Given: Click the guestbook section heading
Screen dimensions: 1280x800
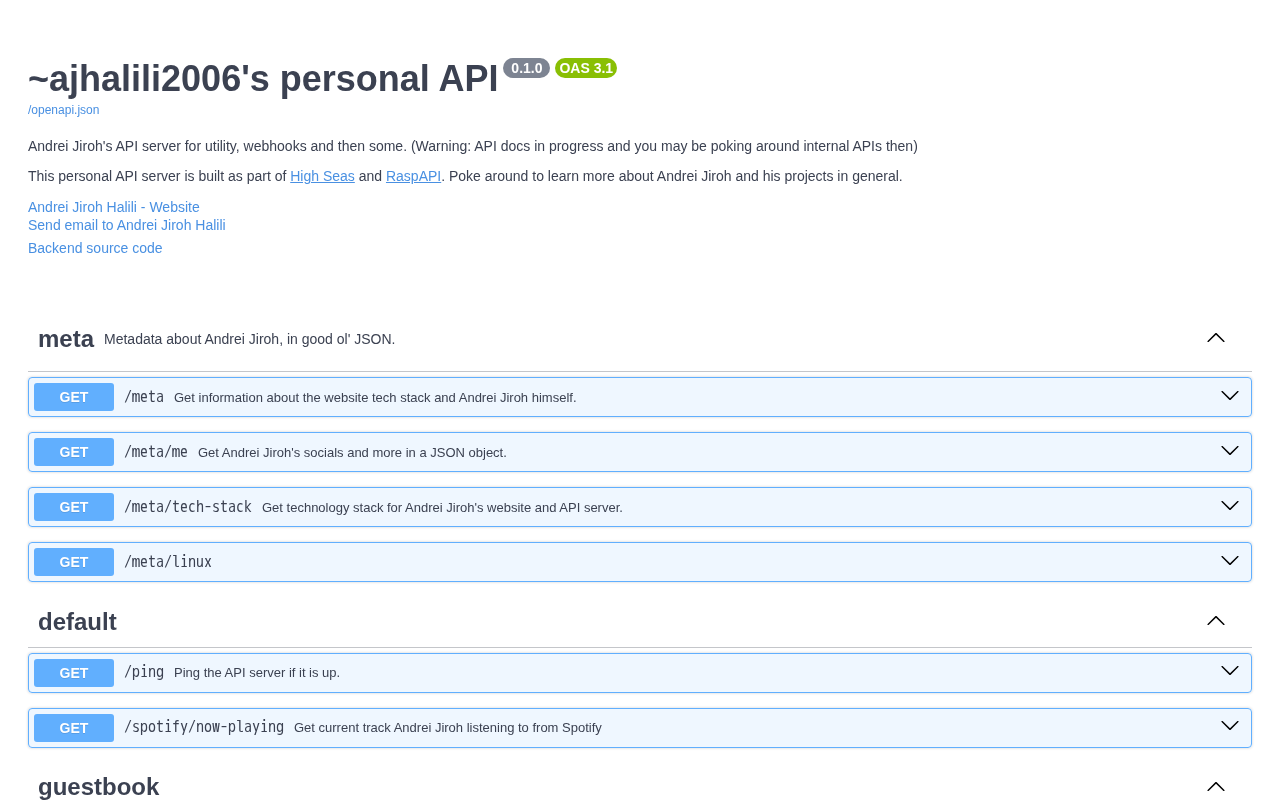Looking at the screenshot, I should pos(98,787).
